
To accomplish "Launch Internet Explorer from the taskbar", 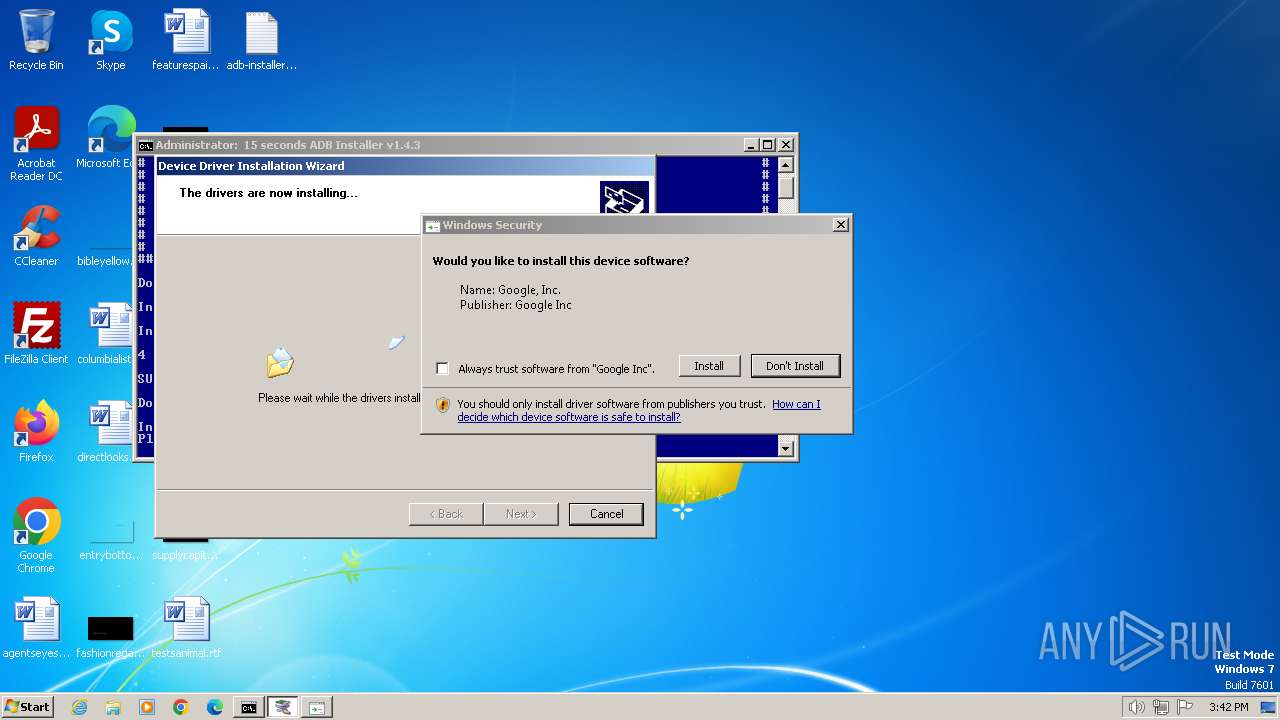I will (79, 707).
